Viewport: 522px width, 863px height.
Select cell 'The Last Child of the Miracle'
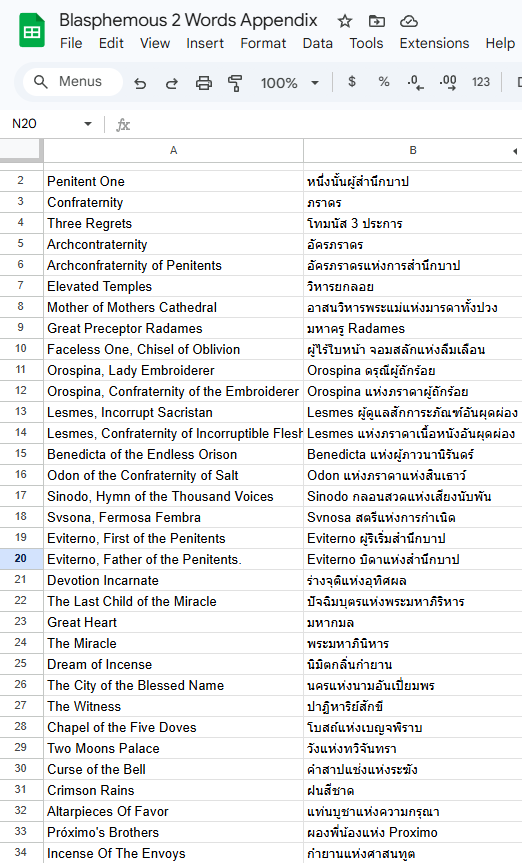[x=173, y=601]
